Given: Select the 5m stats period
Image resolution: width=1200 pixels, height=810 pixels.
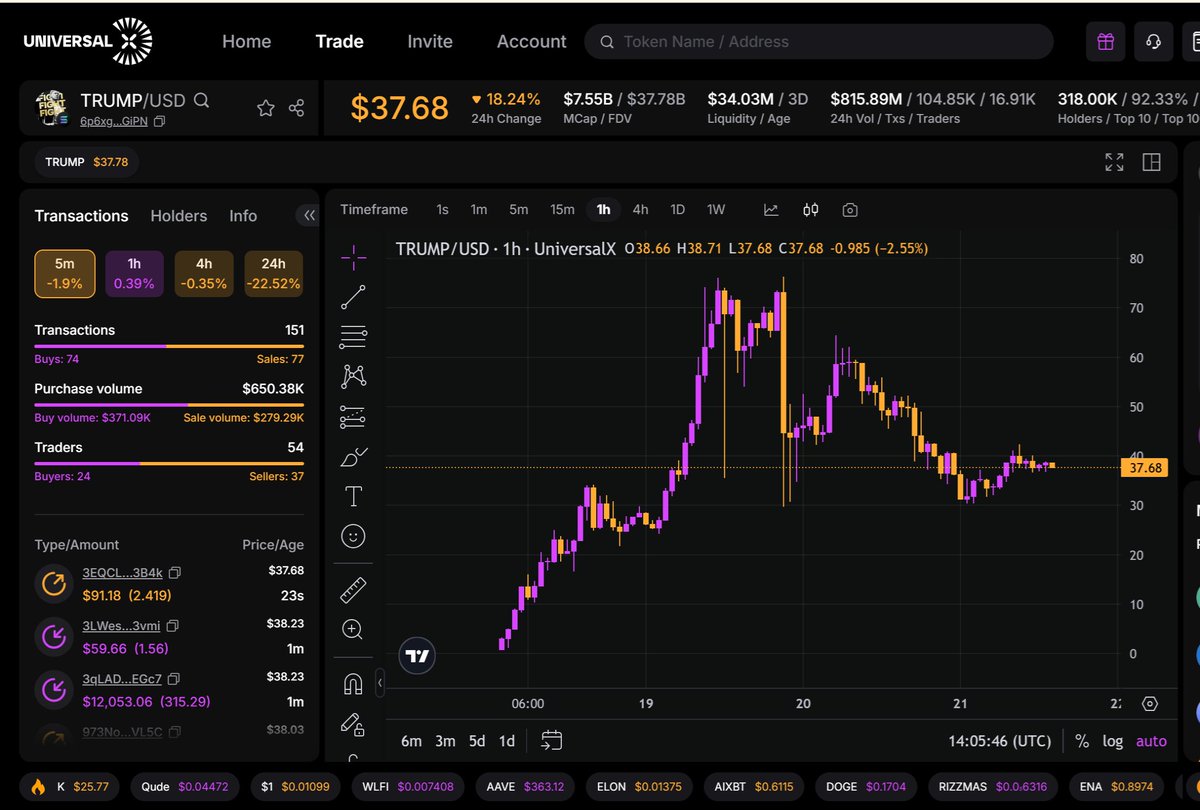Looking at the screenshot, I should tap(65, 274).
